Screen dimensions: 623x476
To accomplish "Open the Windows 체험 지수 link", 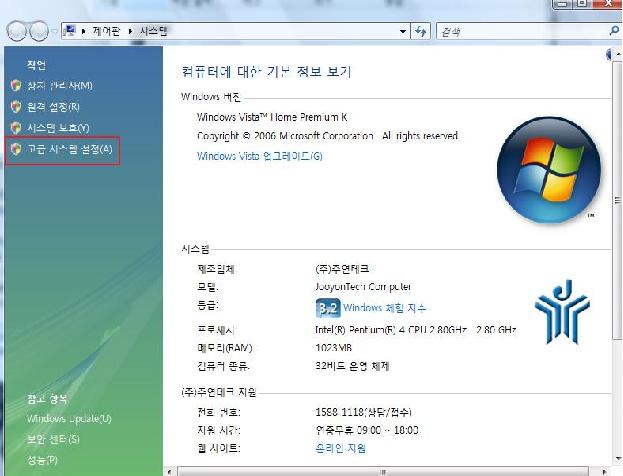I will 384,308.
